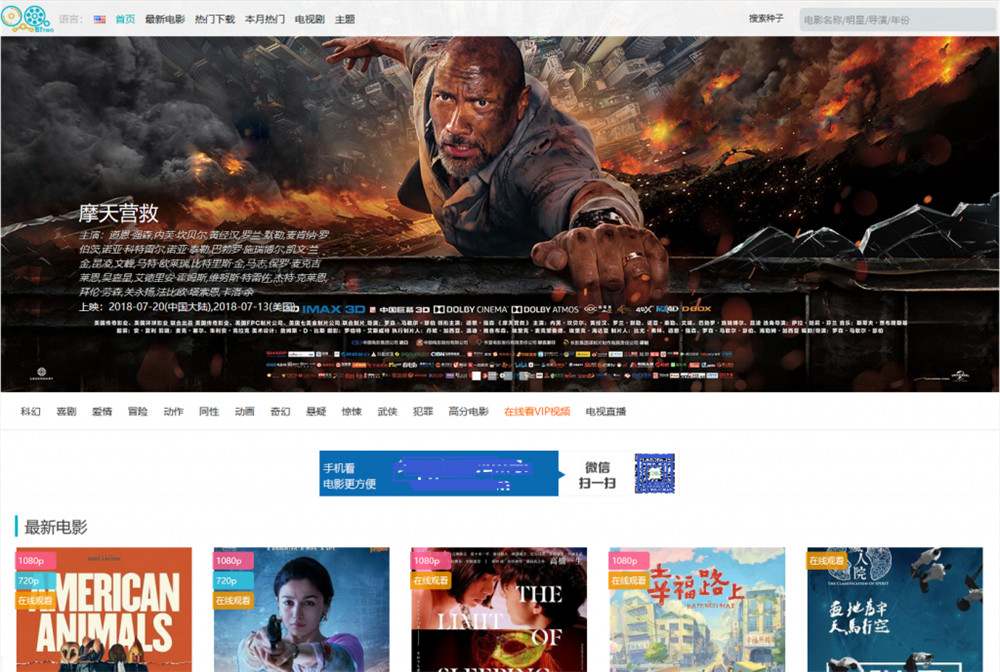Image resolution: width=1000 pixels, height=672 pixels.
Task: Click the 搜索种子 button
Action: pos(767,18)
